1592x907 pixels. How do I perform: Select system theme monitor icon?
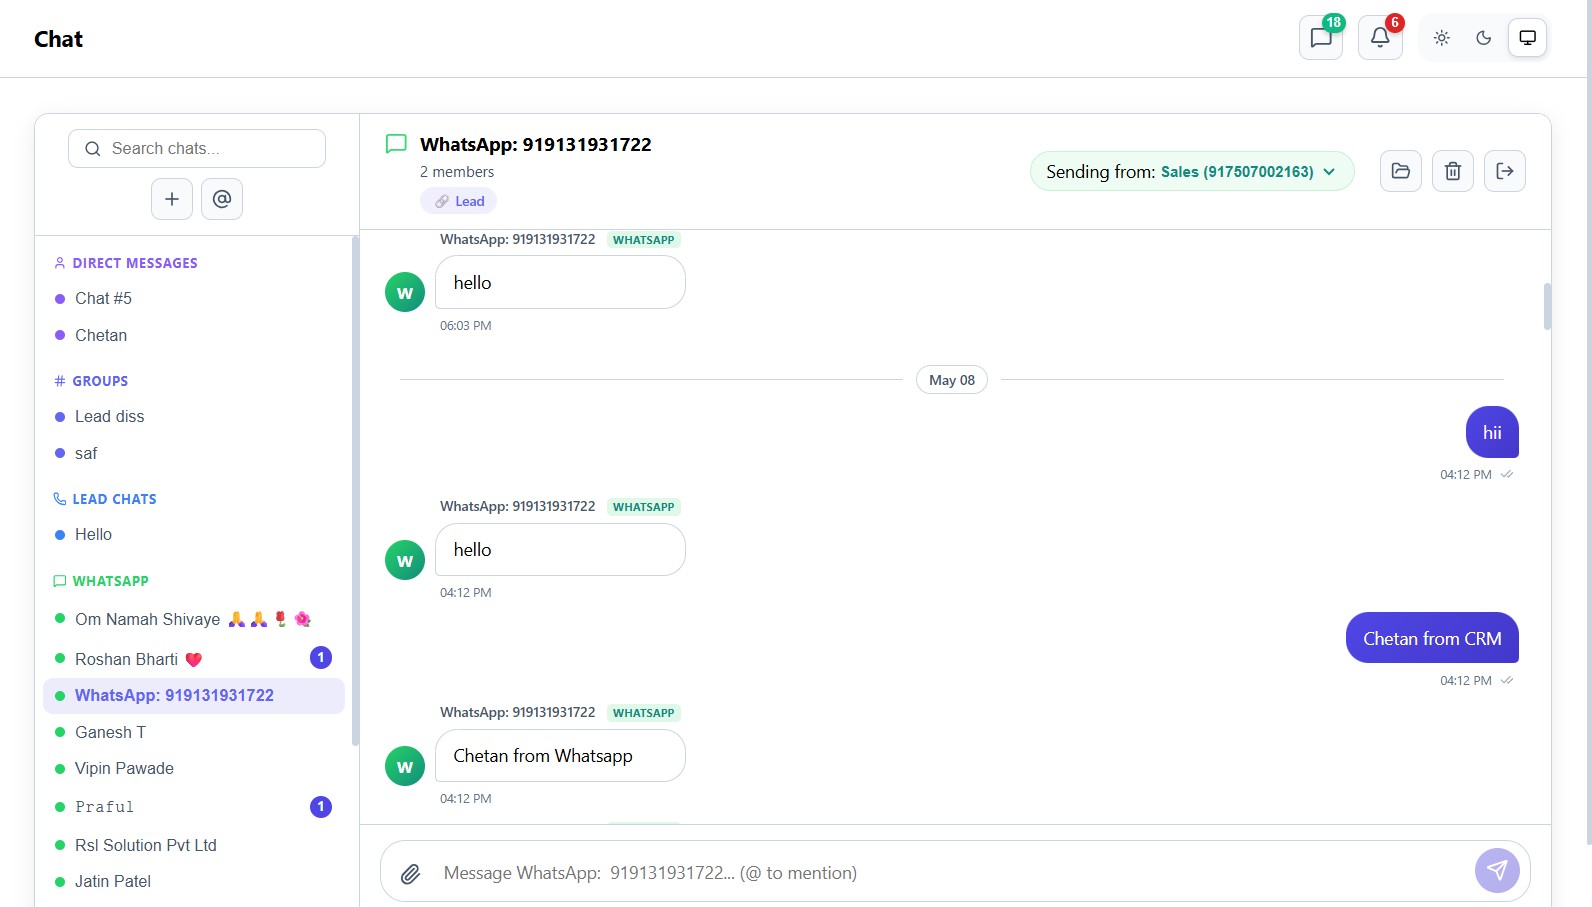1527,38
